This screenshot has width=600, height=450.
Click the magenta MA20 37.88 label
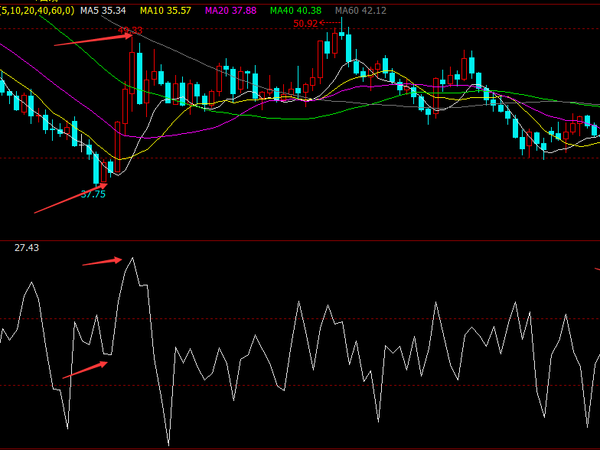[230, 10]
